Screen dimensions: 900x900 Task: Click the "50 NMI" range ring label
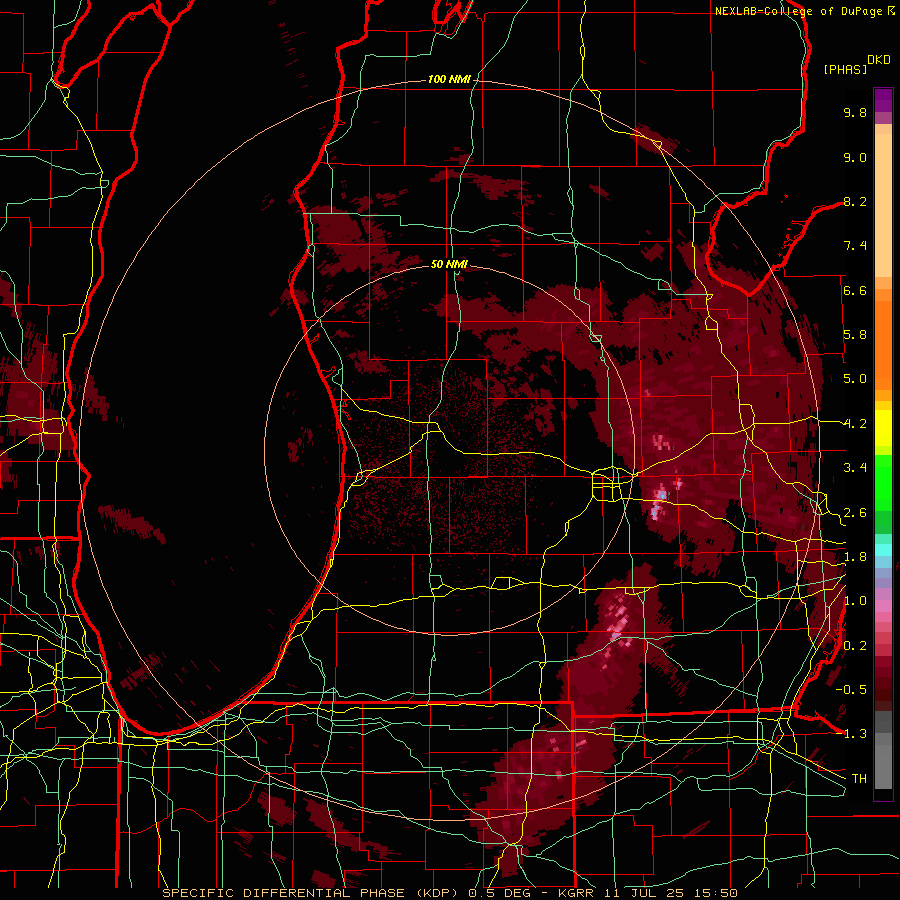coord(449,264)
